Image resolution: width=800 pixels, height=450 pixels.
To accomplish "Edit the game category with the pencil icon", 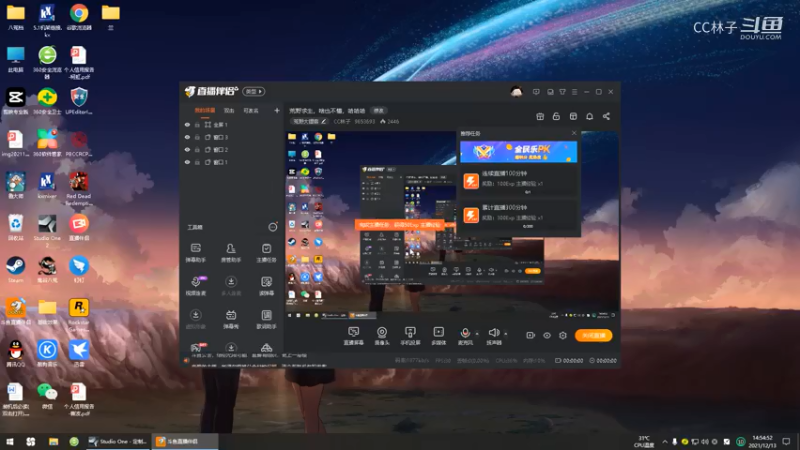I will [x=323, y=121].
